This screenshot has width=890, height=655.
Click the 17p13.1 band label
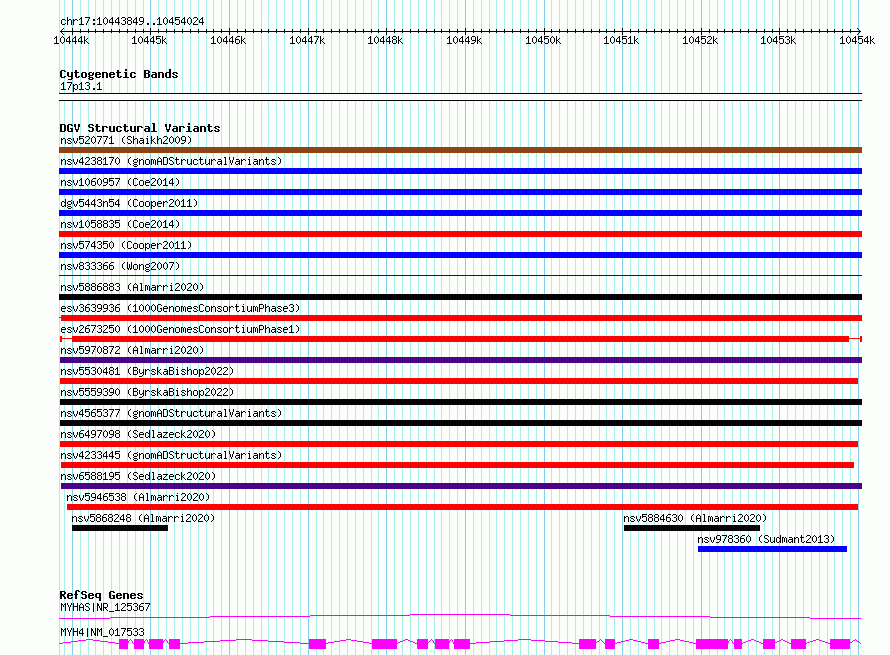click(81, 86)
